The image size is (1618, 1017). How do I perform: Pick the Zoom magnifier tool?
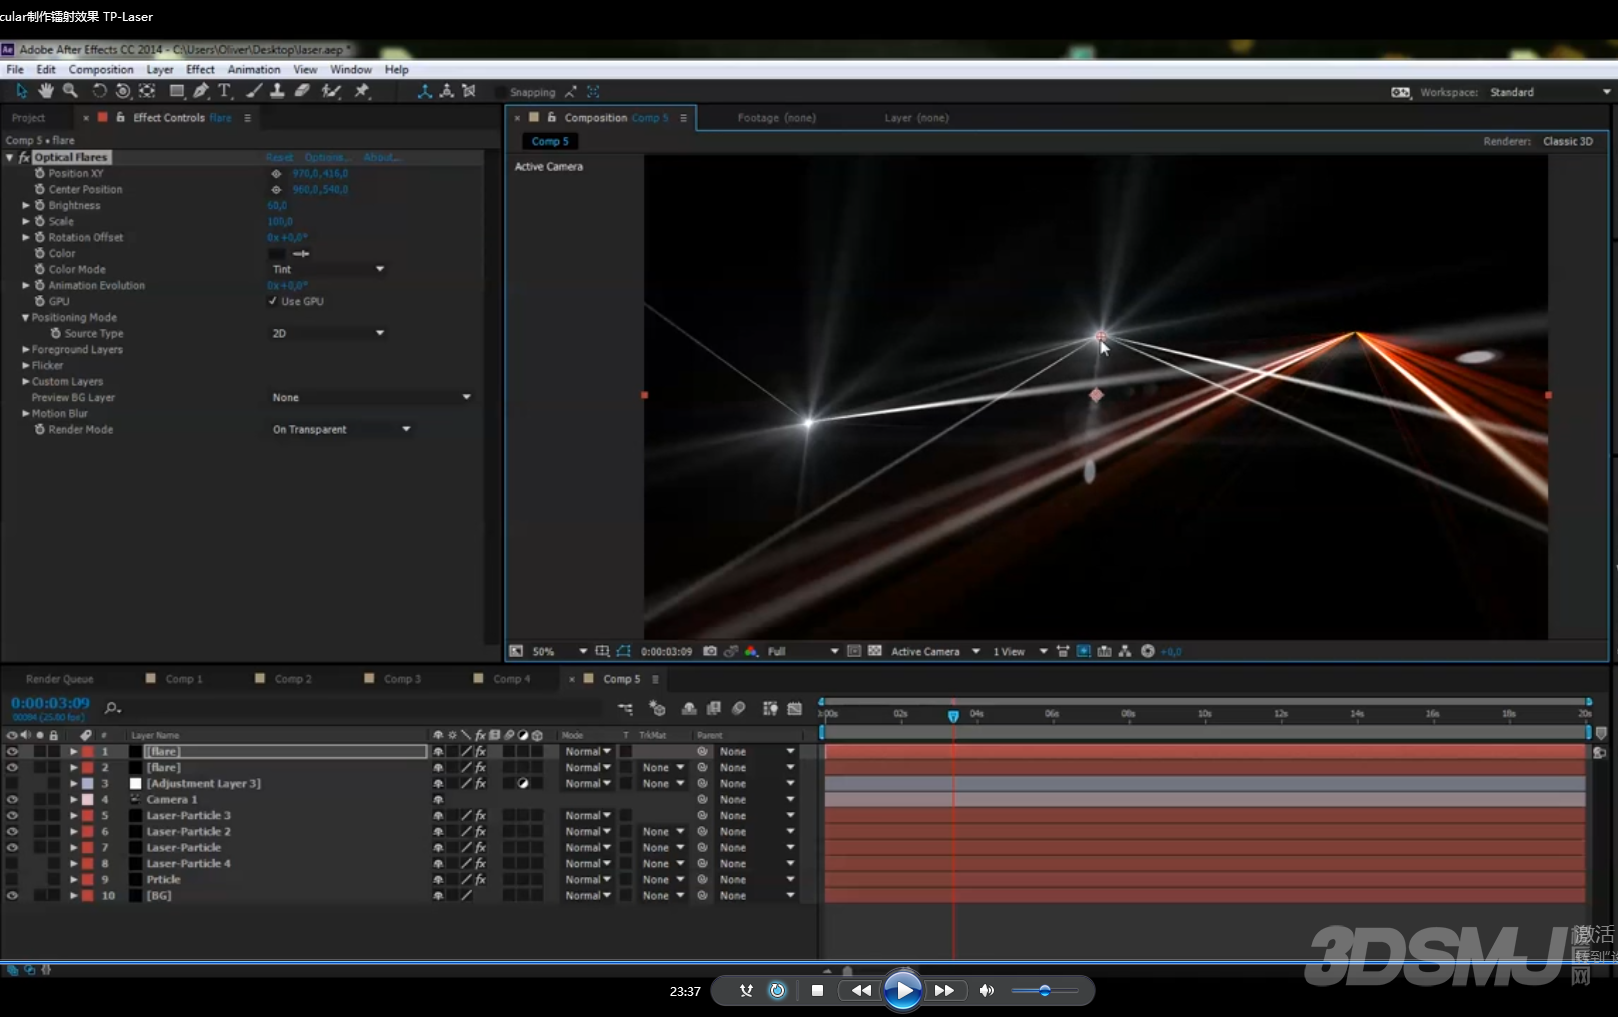70,91
